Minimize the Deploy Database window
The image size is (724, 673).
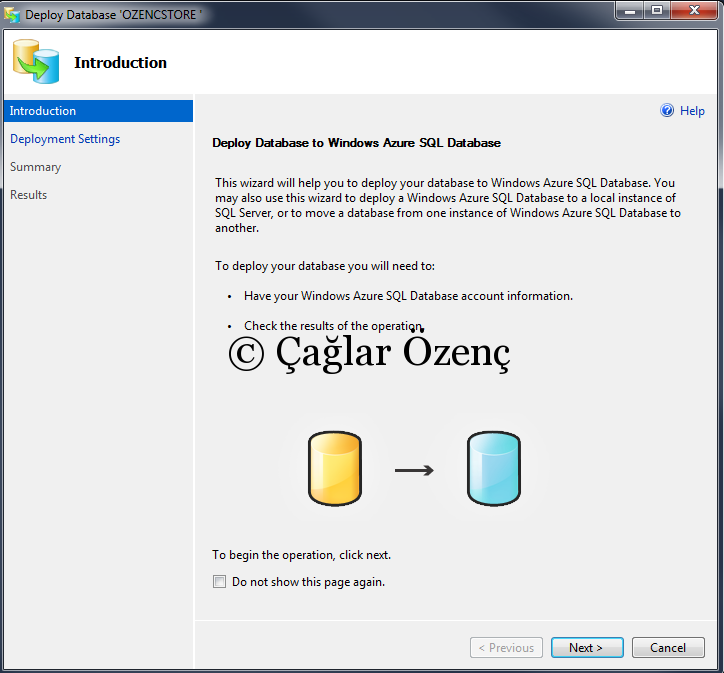pyautogui.click(x=630, y=11)
